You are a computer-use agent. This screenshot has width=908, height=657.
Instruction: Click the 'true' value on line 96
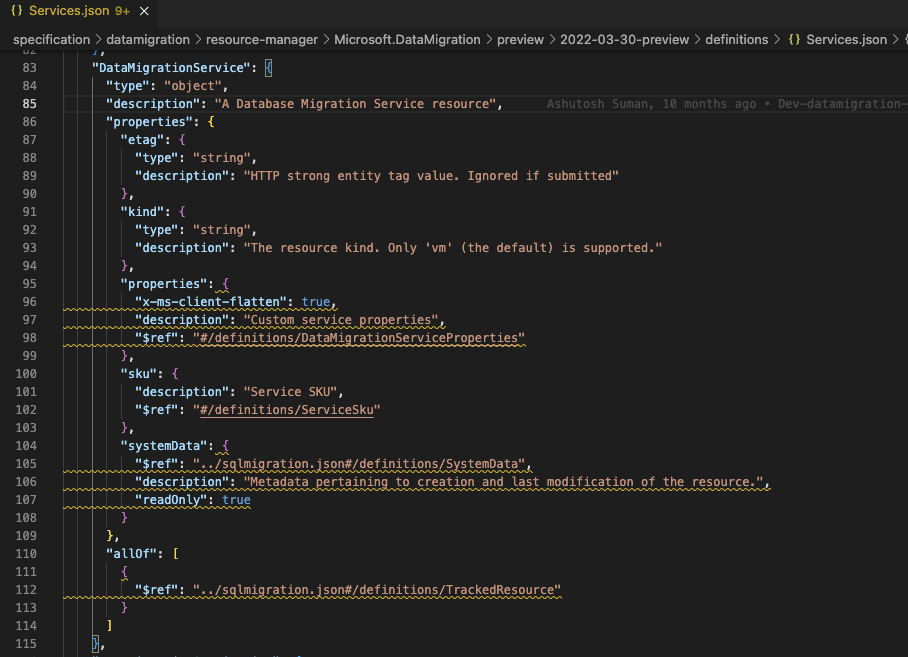(x=316, y=302)
